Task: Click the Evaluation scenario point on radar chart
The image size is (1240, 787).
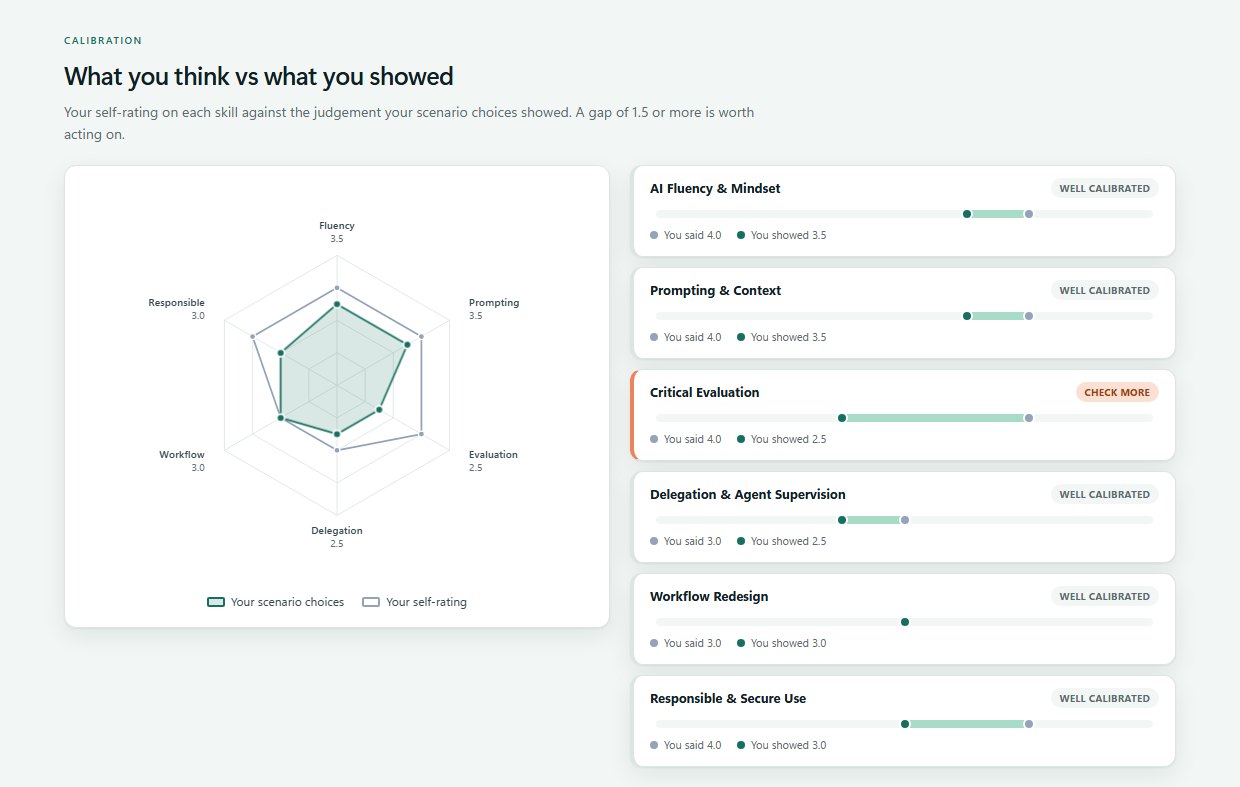Action: [379, 410]
